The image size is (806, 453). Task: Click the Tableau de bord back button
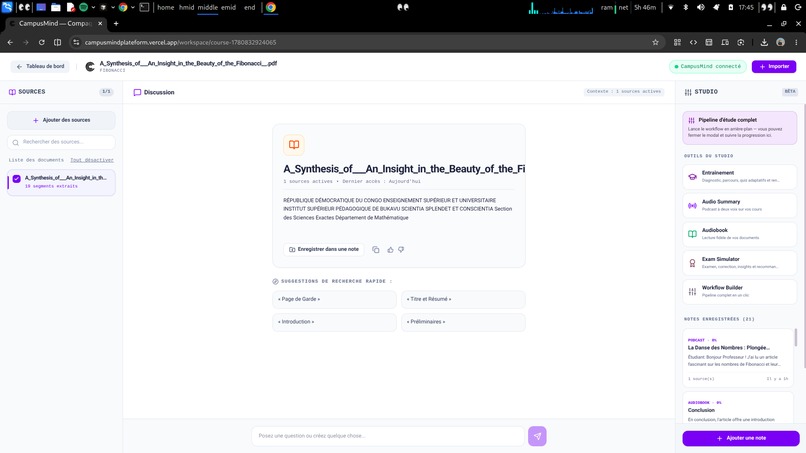click(40, 66)
